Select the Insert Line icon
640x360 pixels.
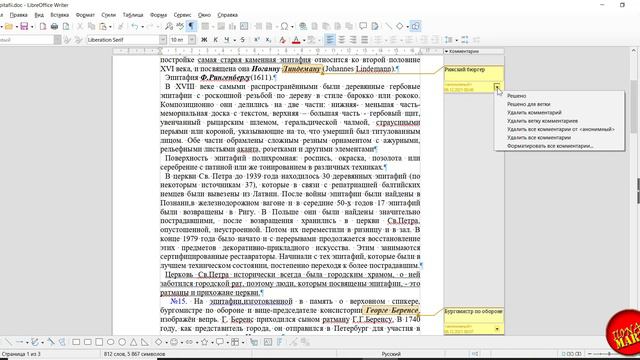[x=388, y=27]
